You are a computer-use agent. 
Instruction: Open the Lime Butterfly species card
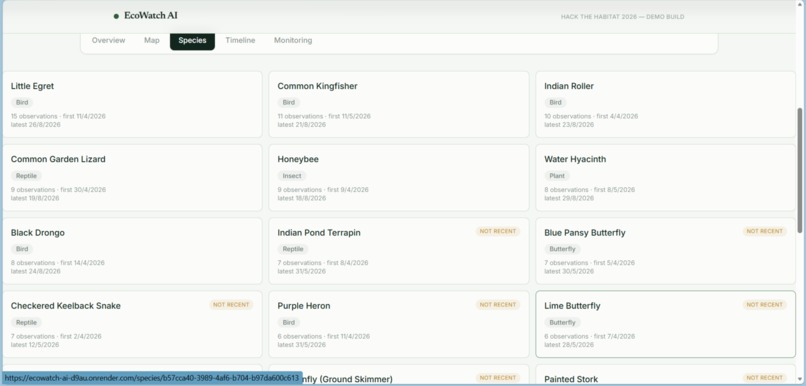pyautogui.click(x=666, y=324)
